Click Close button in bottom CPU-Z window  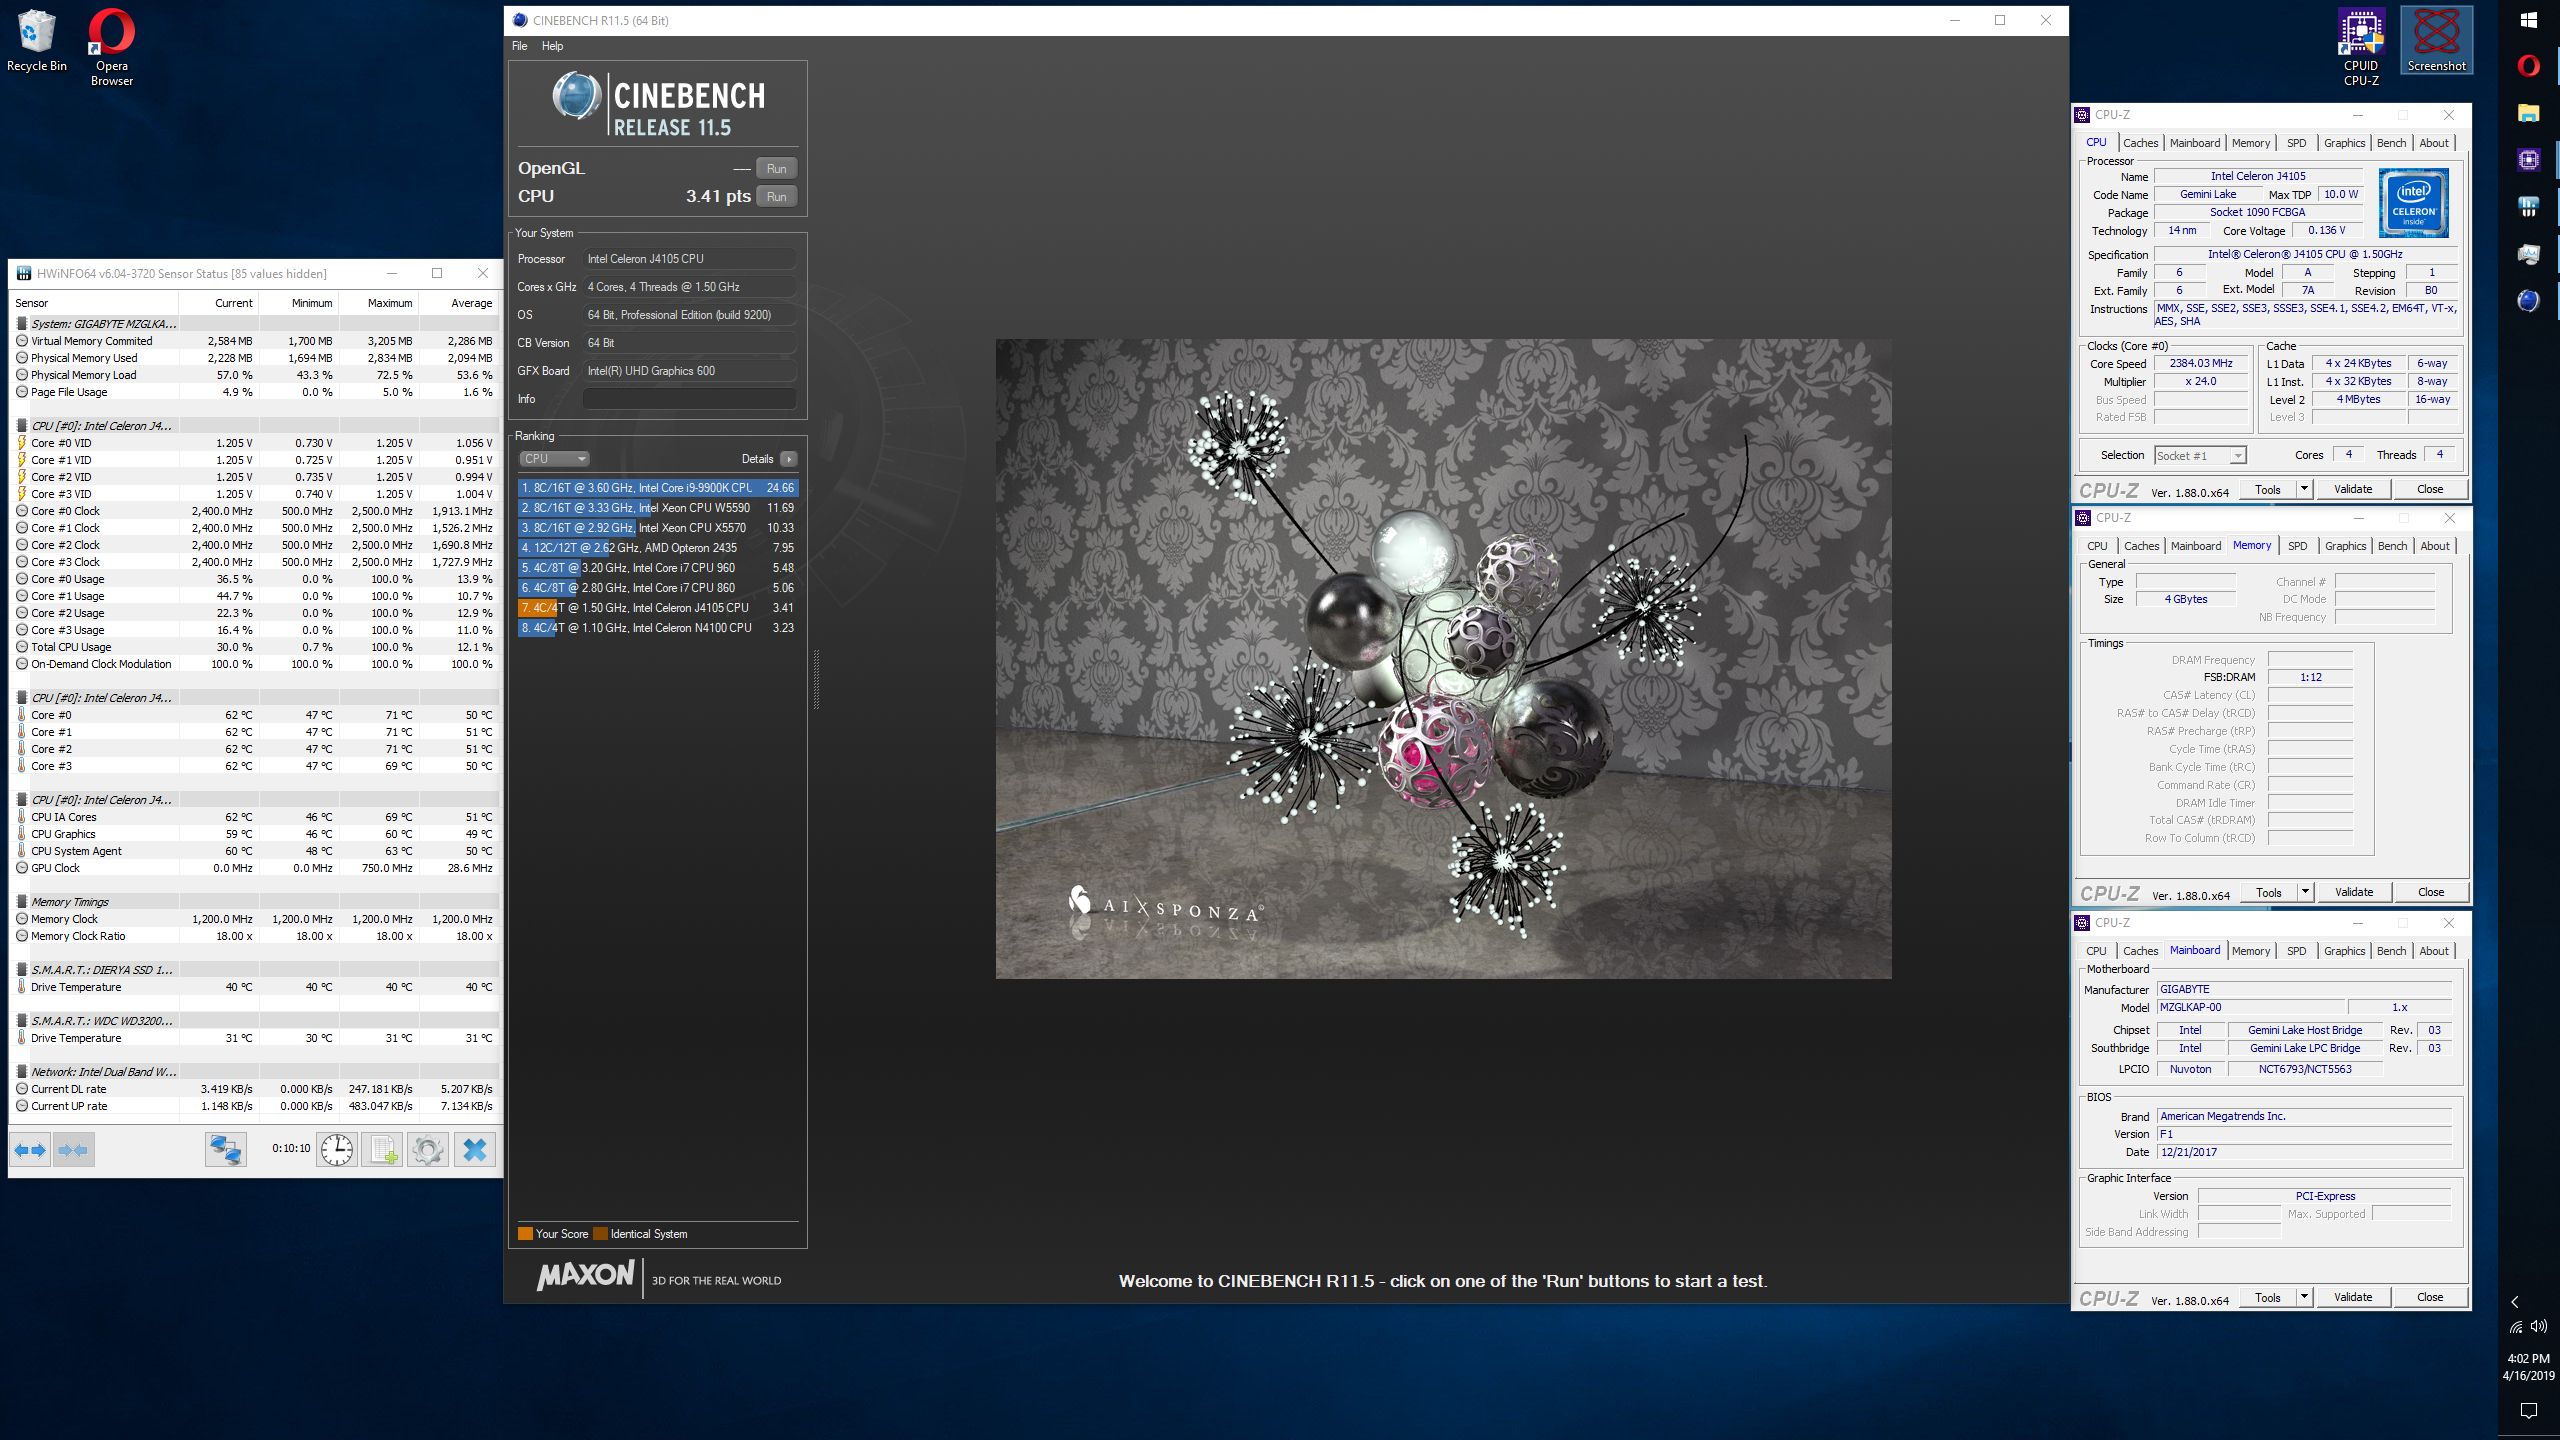click(x=2430, y=1298)
